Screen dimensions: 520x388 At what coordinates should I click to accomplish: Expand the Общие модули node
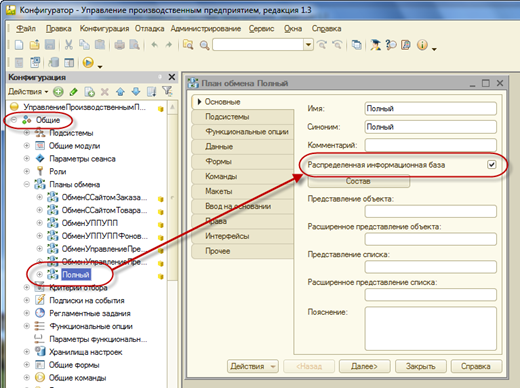point(27,146)
